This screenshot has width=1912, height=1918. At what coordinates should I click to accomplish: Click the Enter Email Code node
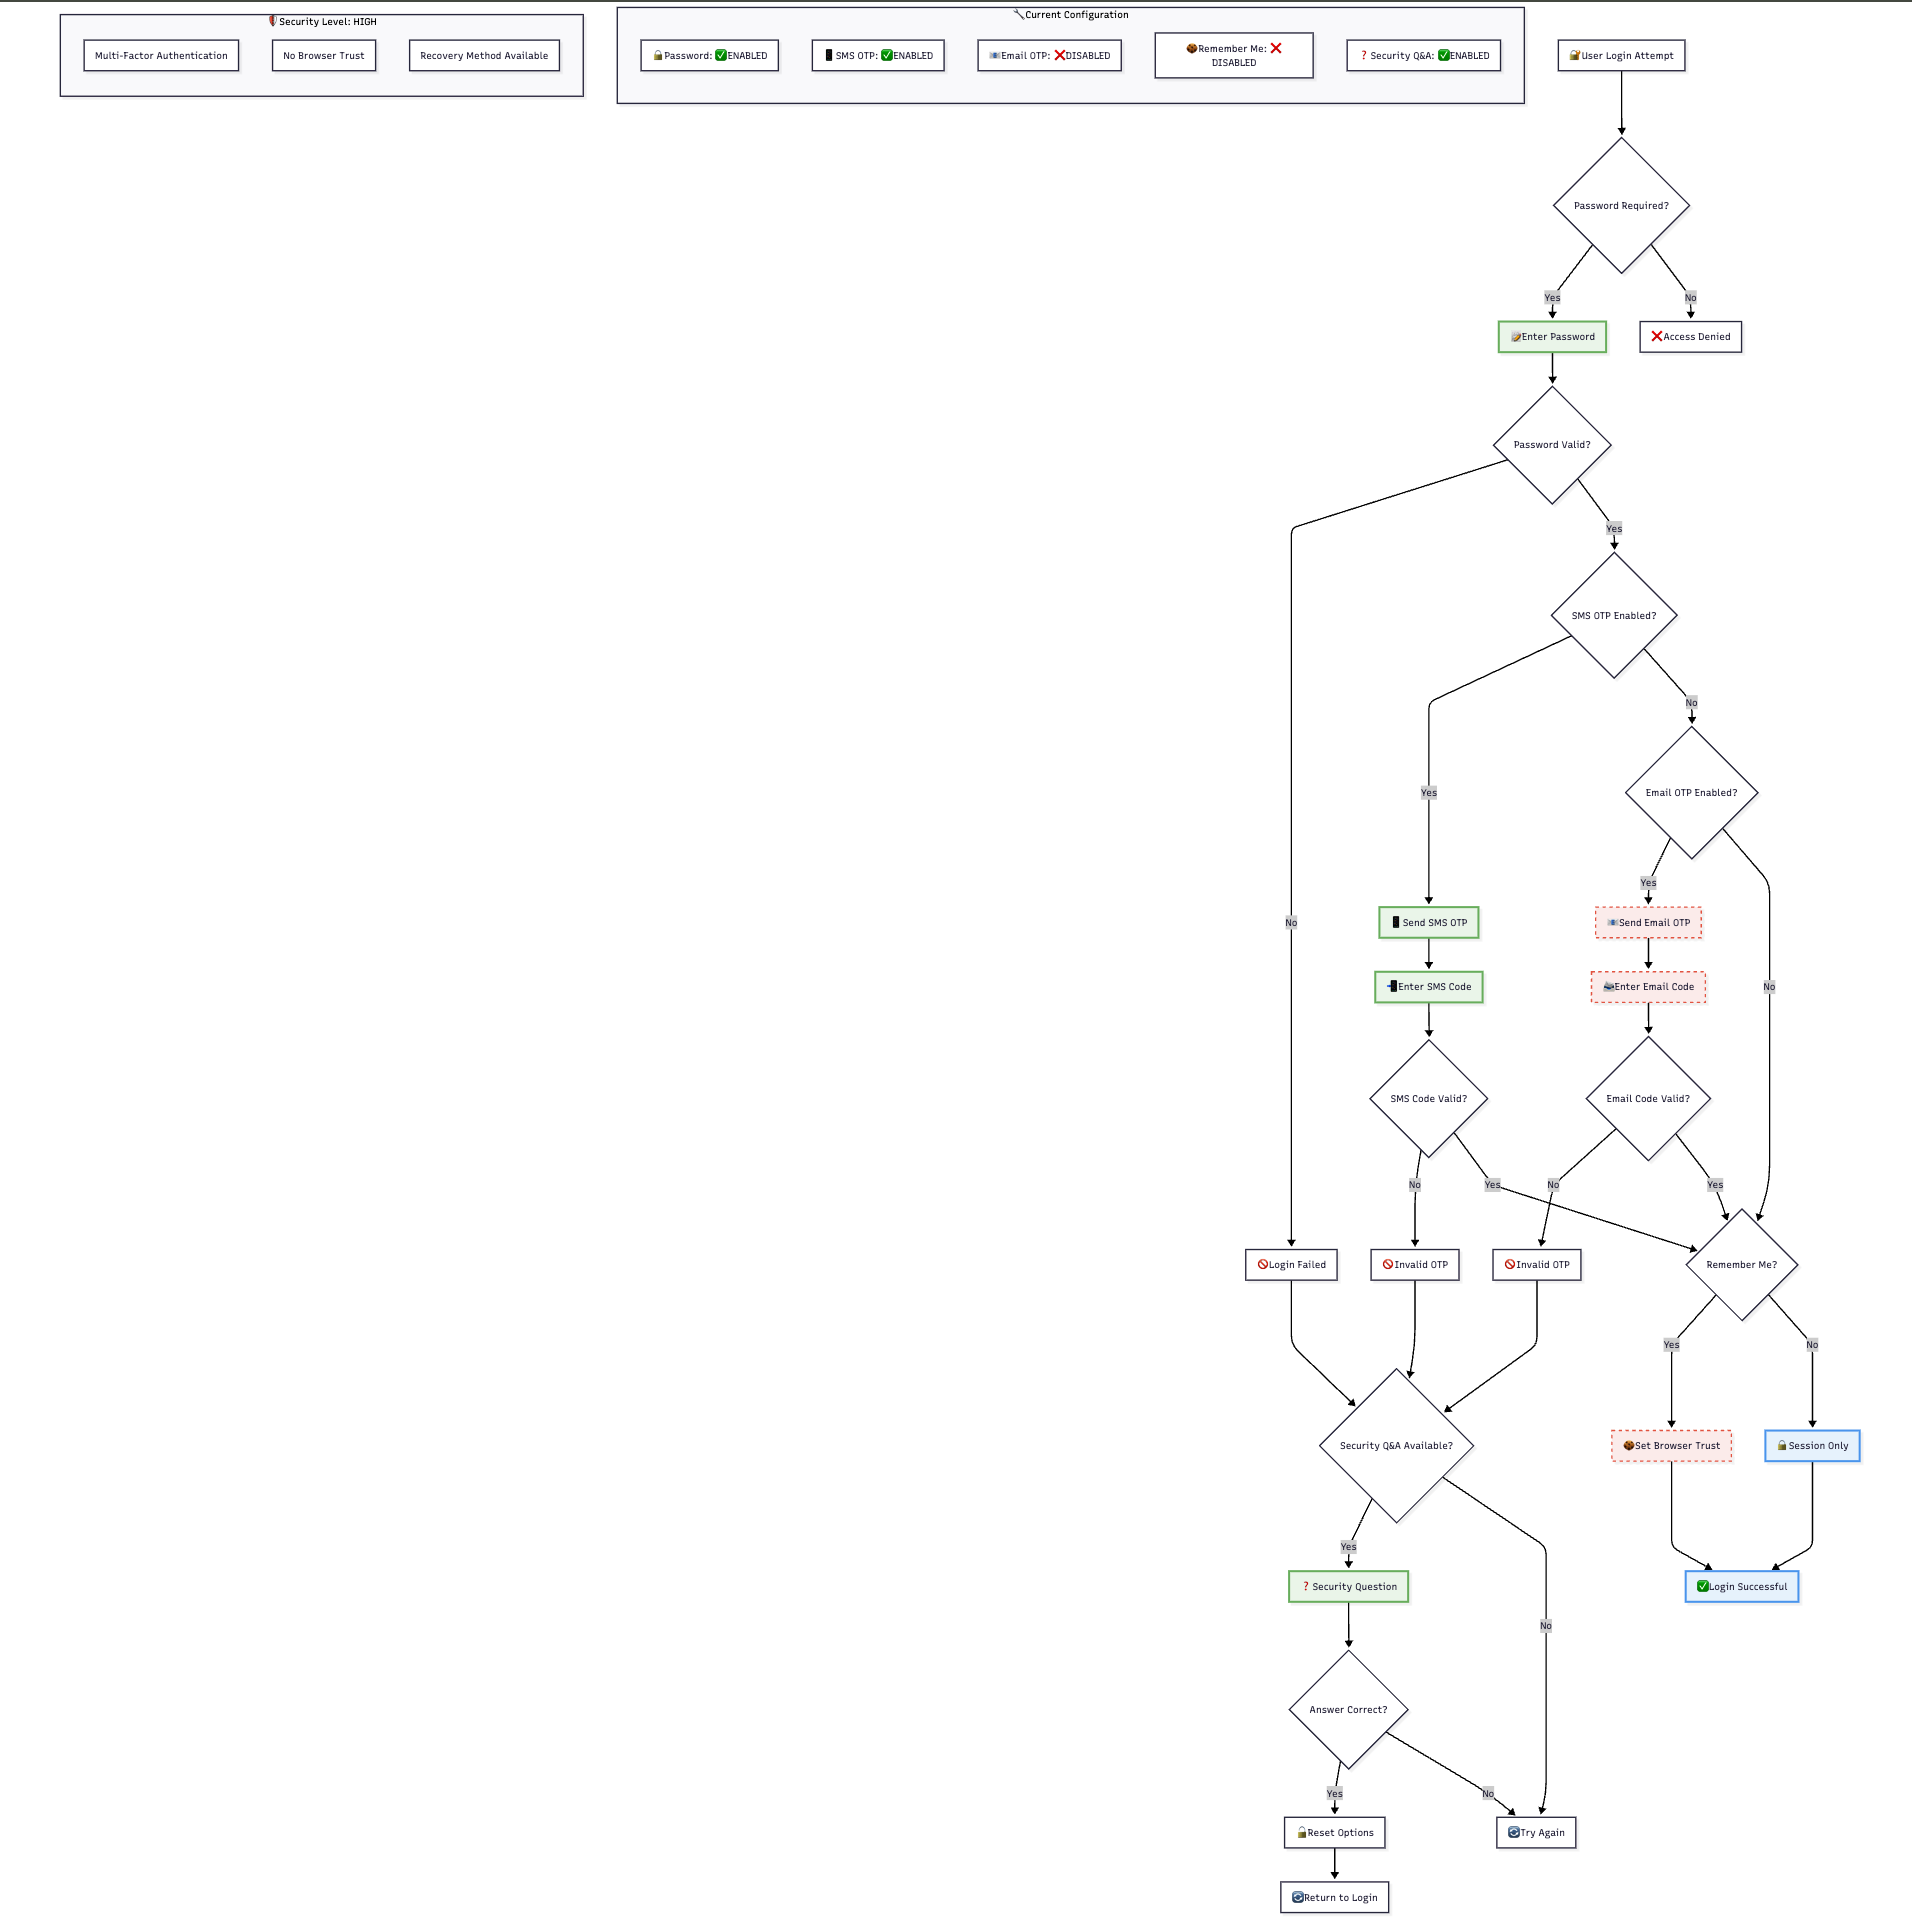pos(1648,987)
